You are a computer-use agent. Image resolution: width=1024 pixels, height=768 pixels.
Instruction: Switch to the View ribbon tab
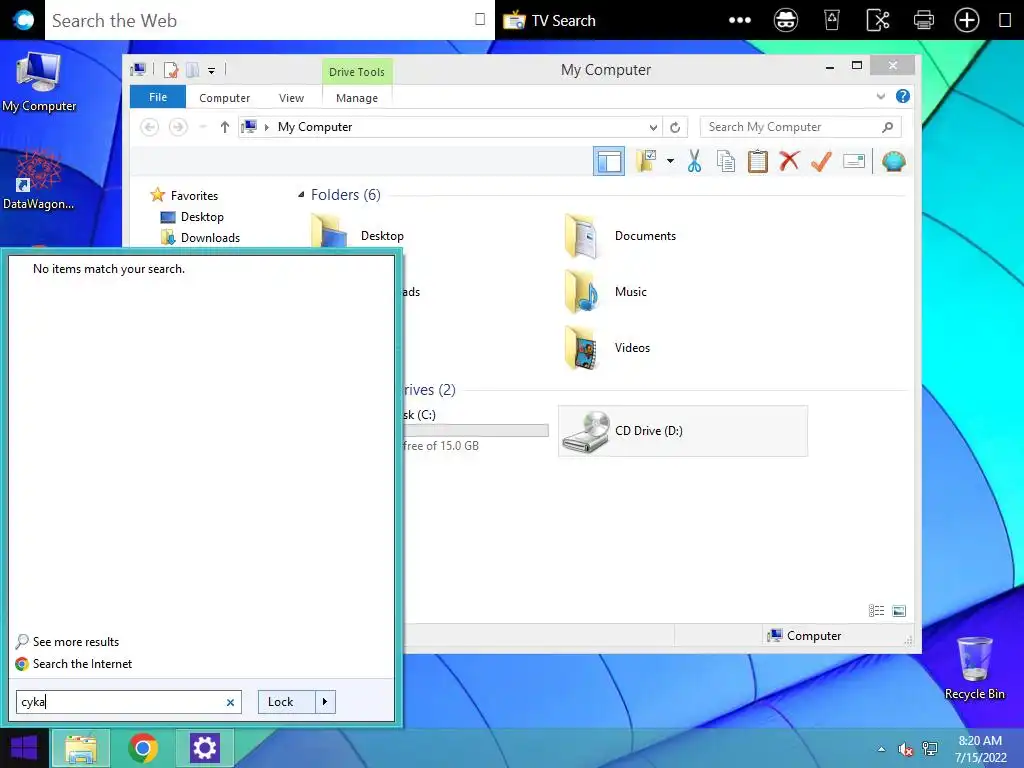[291, 98]
